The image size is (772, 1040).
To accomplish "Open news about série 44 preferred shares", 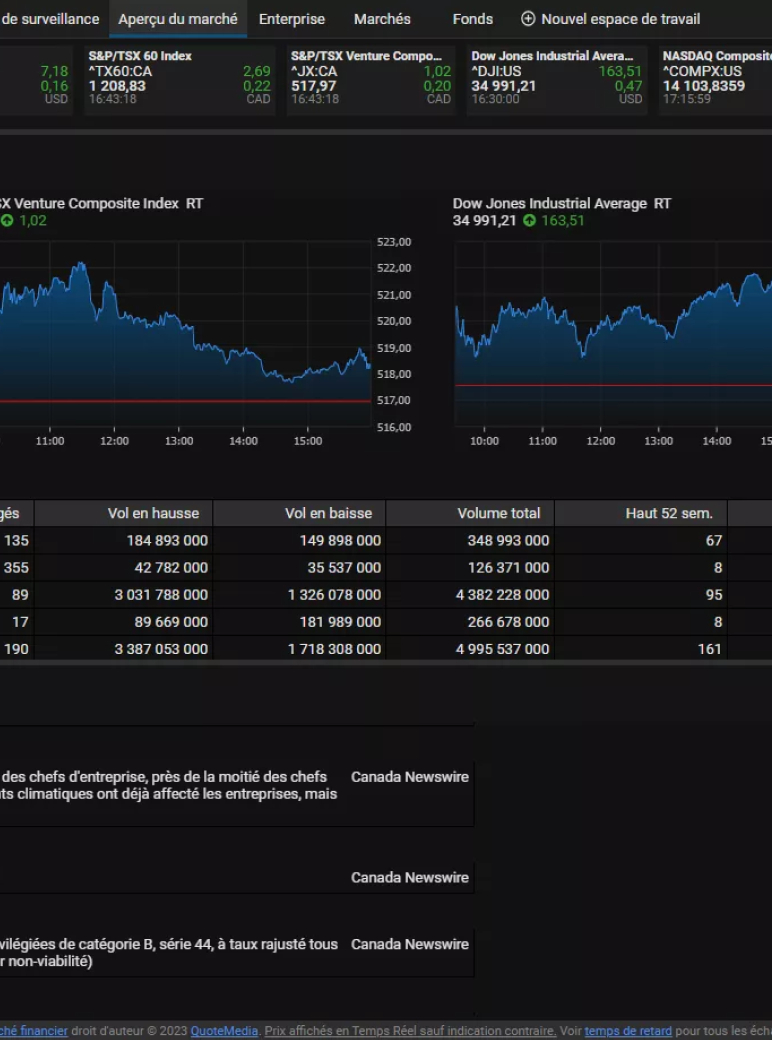I will coord(168,953).
